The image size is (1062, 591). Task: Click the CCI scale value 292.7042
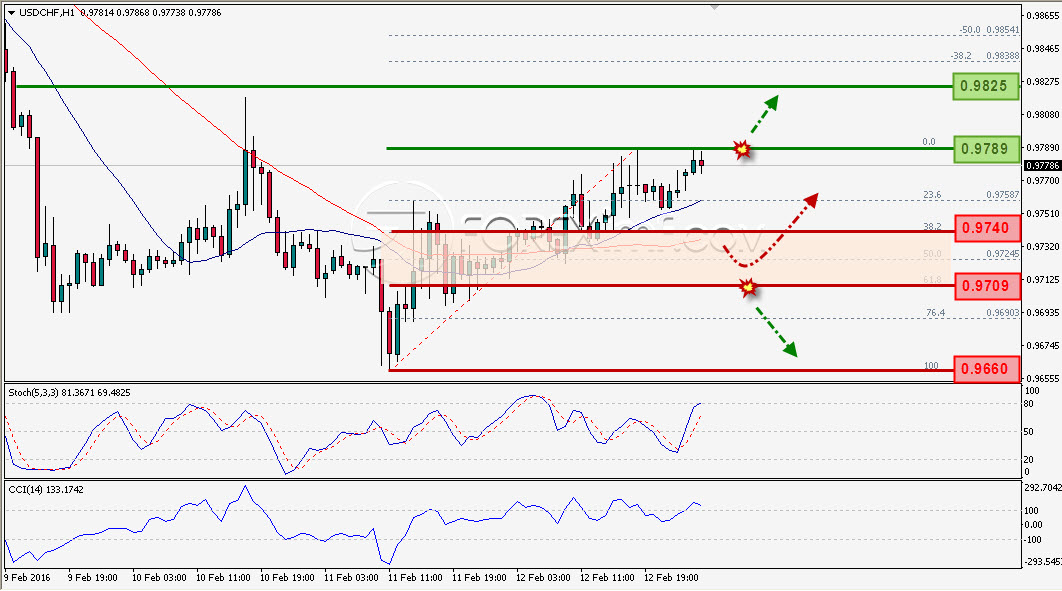coord(1043,487)
